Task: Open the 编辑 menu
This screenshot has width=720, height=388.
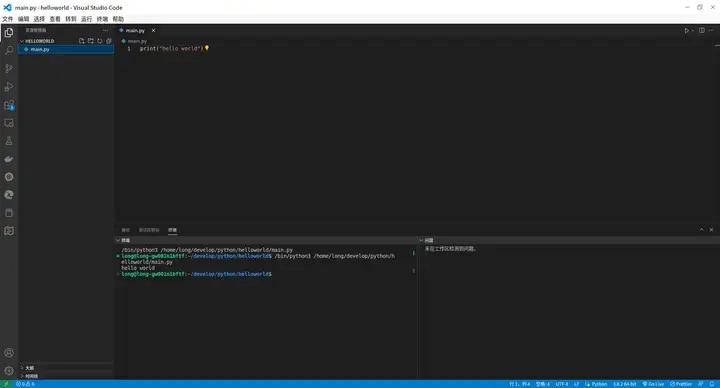Action: pos(23,19)
